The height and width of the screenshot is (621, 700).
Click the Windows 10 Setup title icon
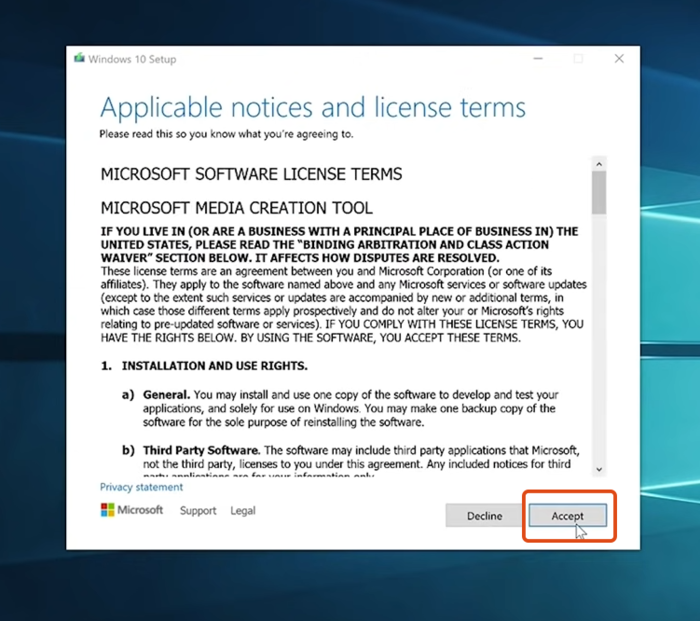(x=79, y=58)
